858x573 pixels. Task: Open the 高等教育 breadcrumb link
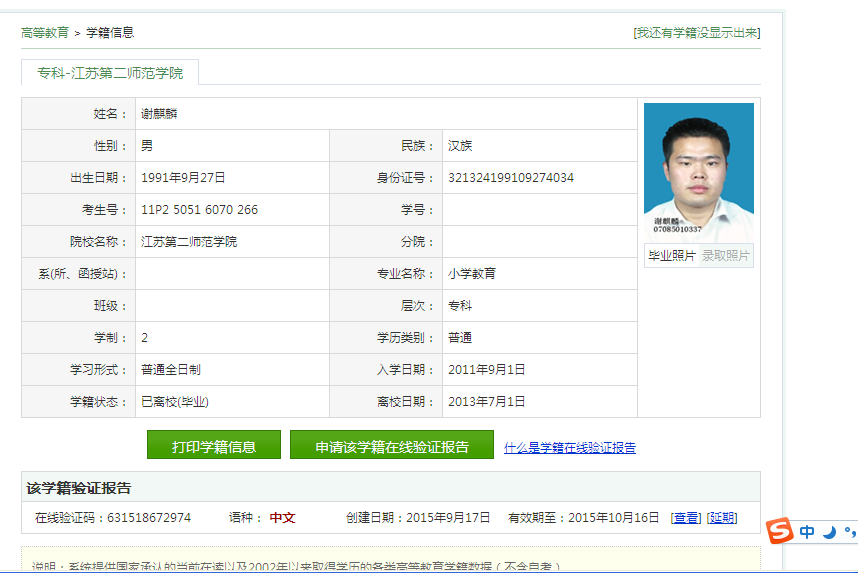(45, 33)
